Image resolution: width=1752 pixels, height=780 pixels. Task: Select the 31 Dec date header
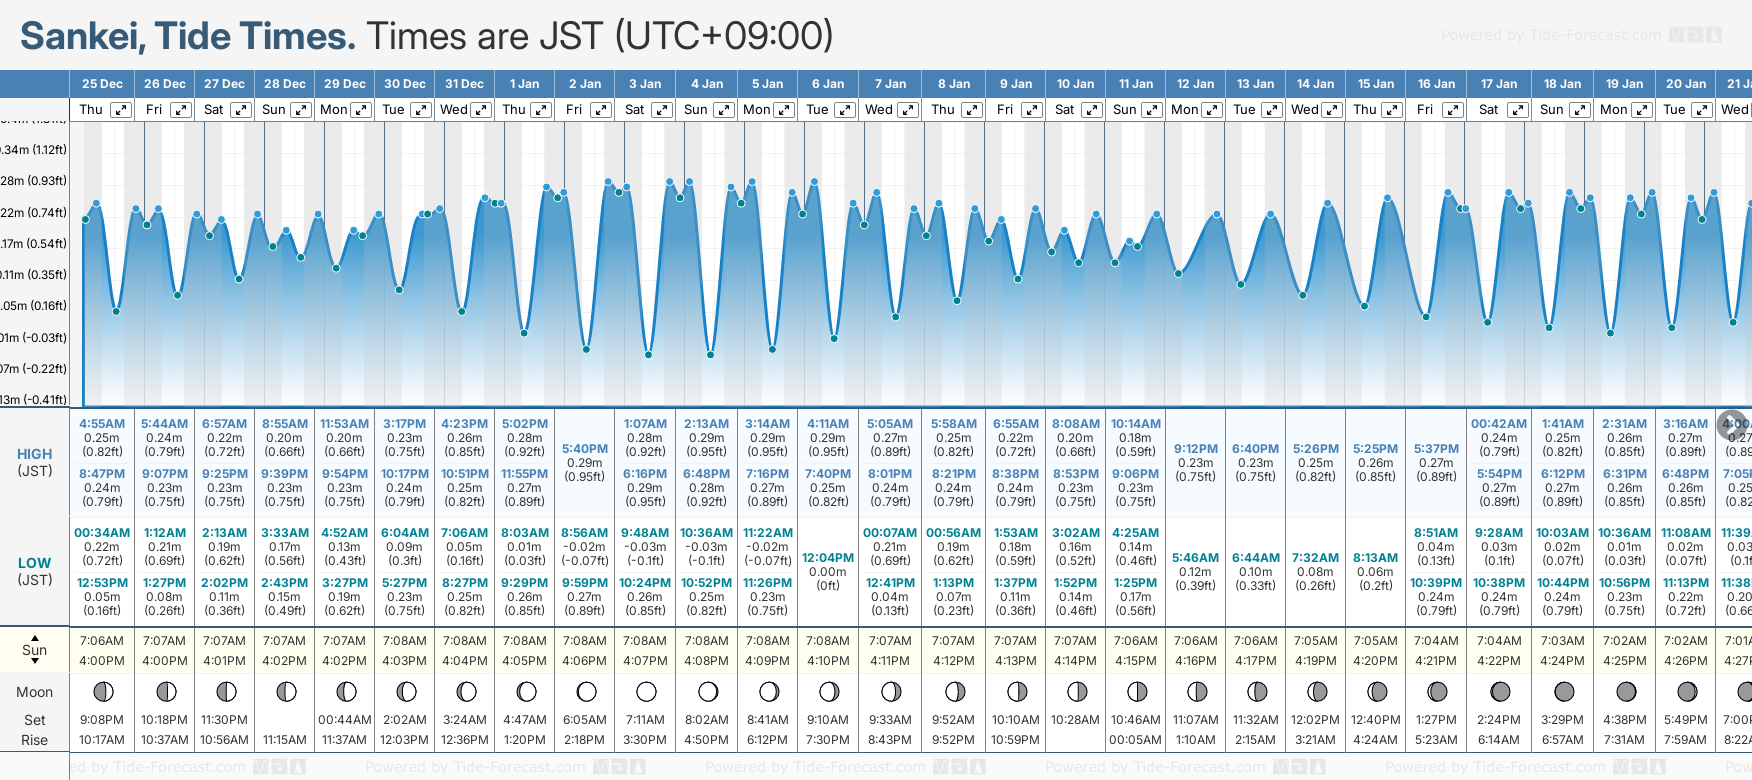(464, 84)
